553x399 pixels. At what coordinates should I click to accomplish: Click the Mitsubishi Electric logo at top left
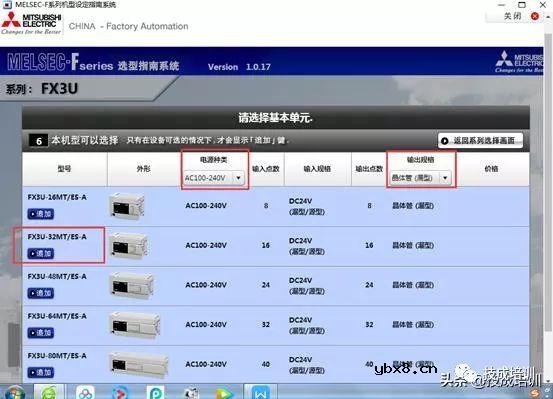pyautogui.click(x=31, y=24)
